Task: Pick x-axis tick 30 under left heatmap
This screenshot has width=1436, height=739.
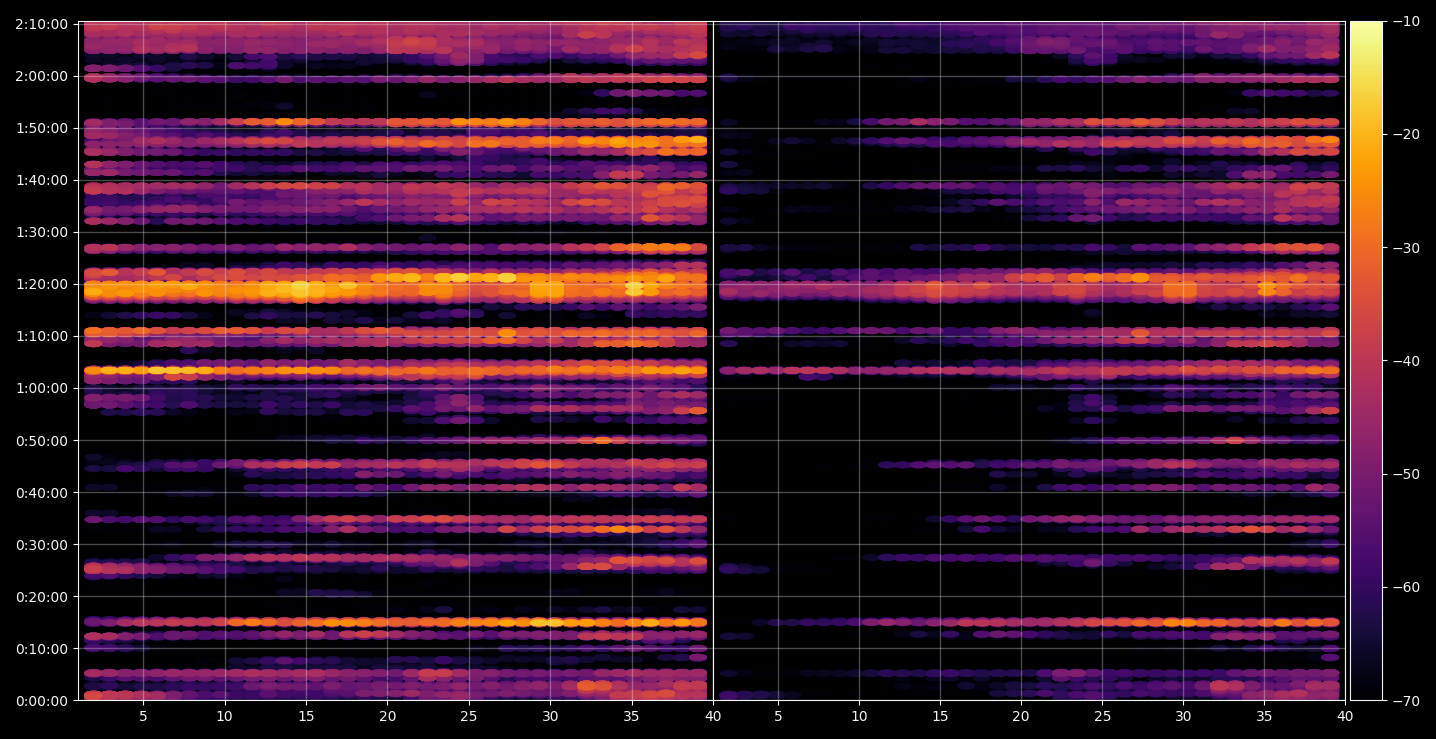Action: click(550, 716)
